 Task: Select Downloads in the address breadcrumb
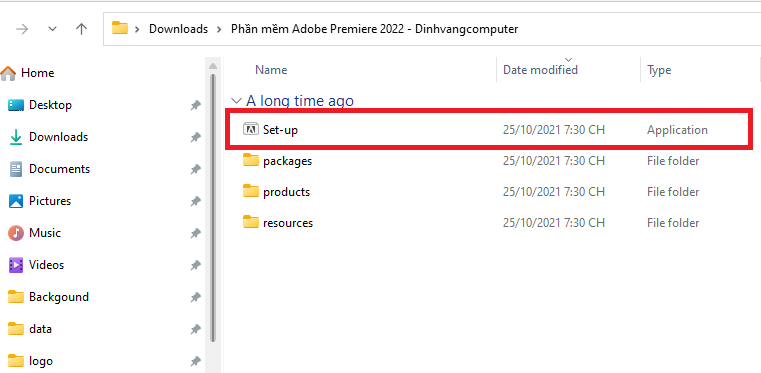point(178,29)
